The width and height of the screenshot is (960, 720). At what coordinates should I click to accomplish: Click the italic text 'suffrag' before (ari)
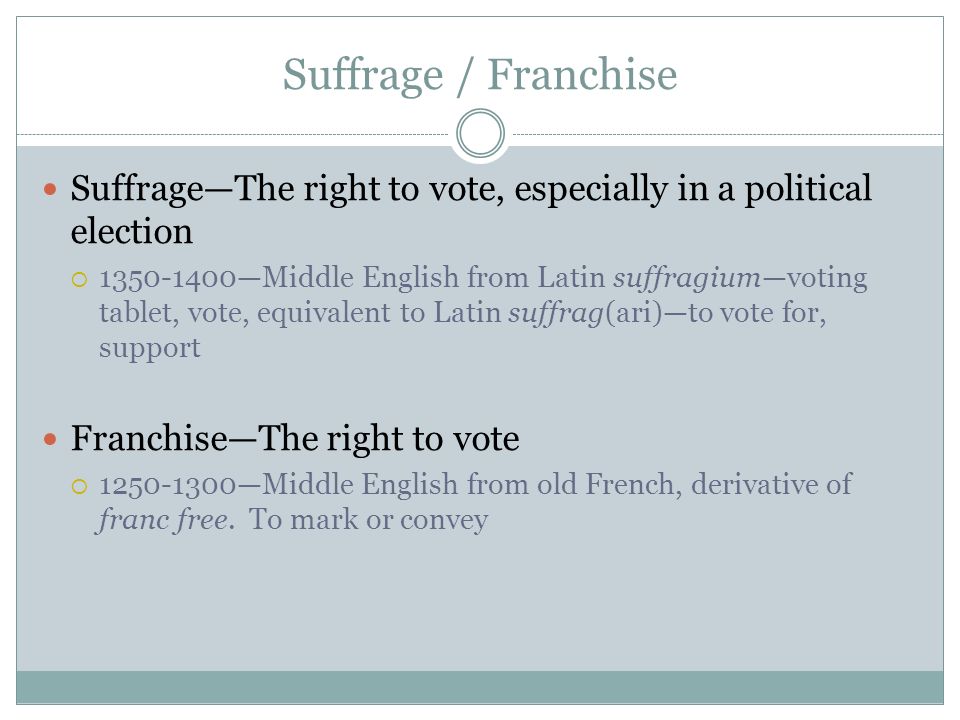click(x=556, y=314)
